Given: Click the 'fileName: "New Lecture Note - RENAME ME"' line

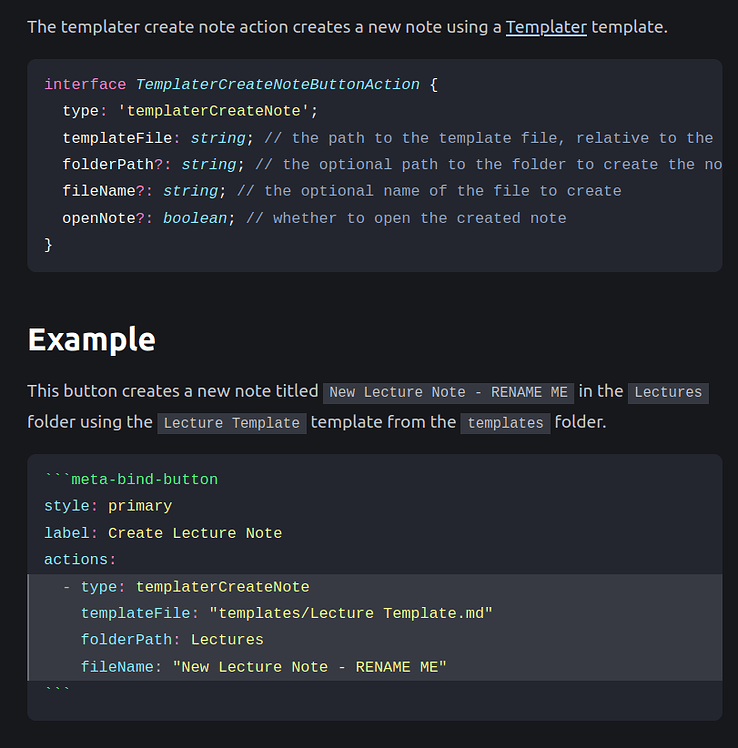Looking at the screenshot, I should (x=263, y=667).
